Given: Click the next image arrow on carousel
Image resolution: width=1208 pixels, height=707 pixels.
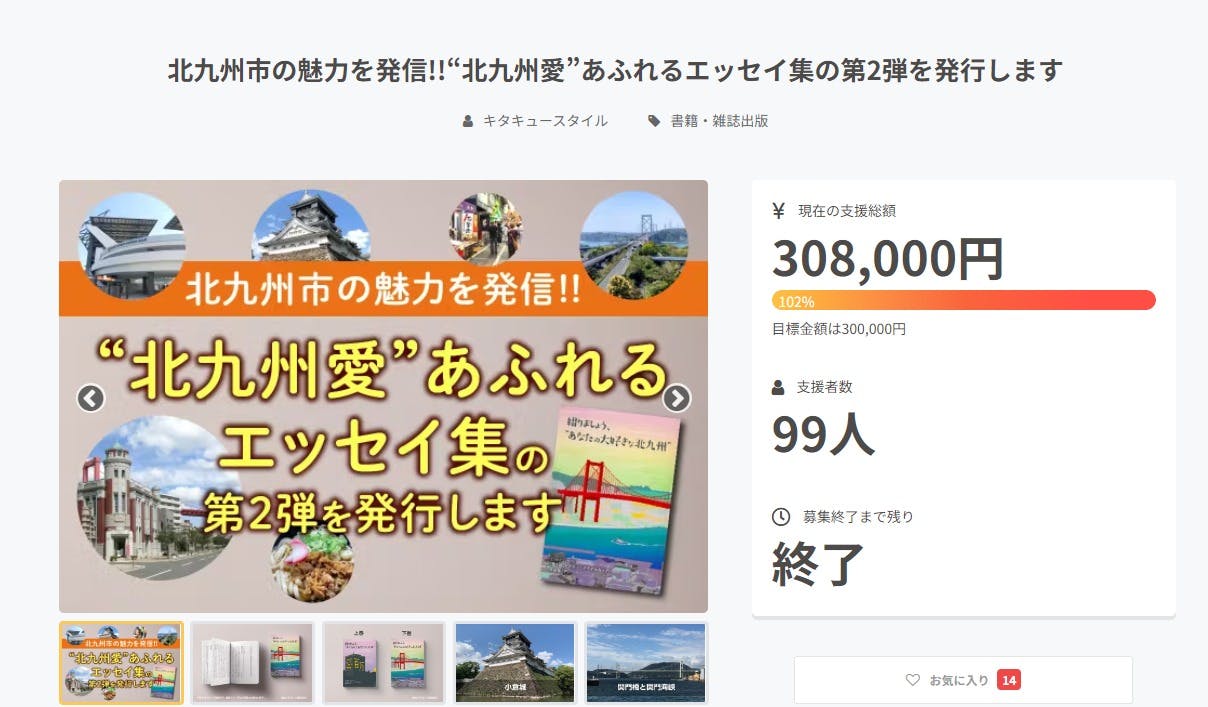Looking at the screenshot, I should [x=676, y=398].
